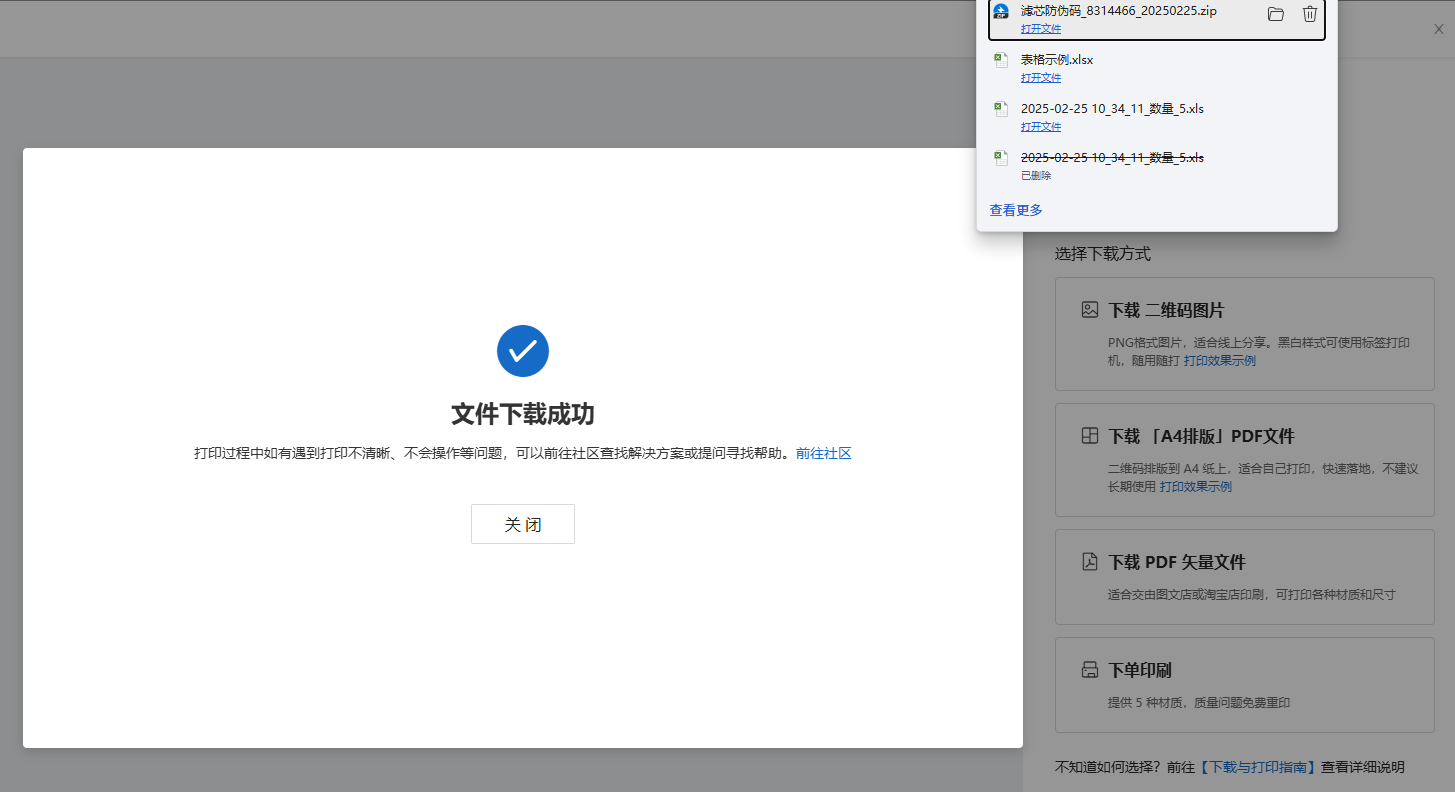Viewport: 1455px width, 792px height.
Task: Click the struck-through deleted xls file name
Action: (x=1112, y=158)
